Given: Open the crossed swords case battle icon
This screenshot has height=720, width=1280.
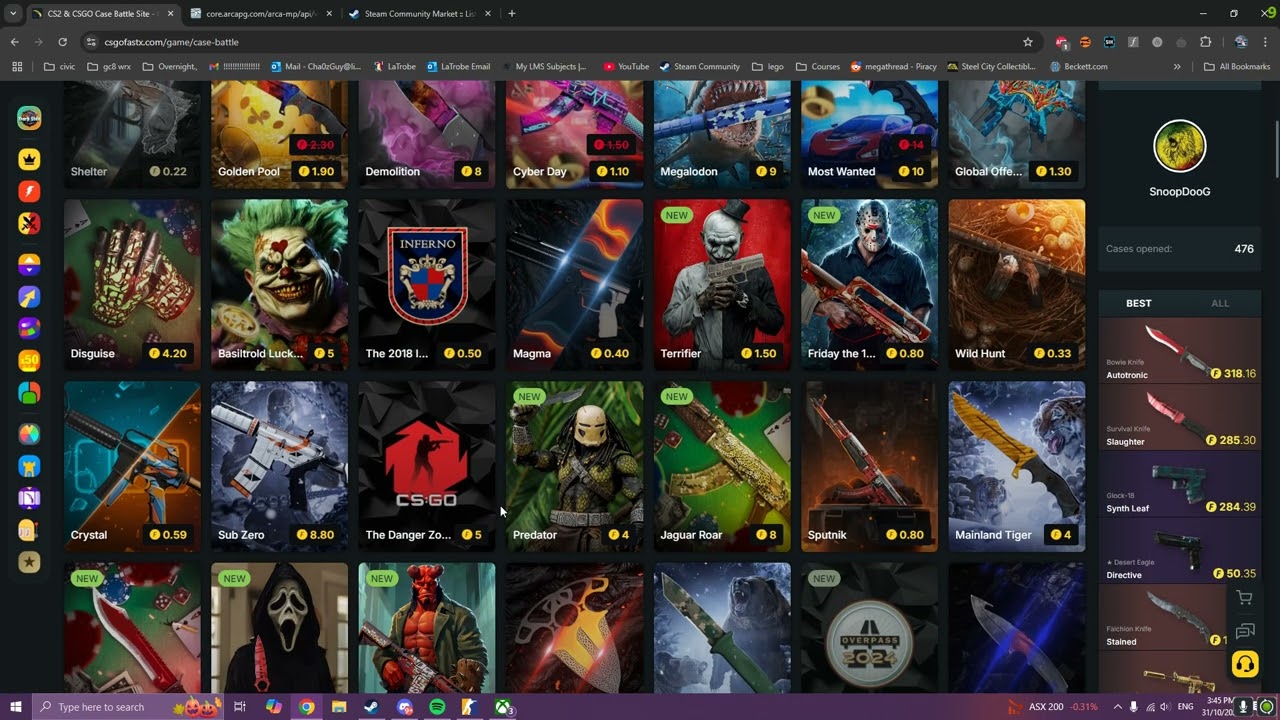Looking at the screenshot, I should pyautogui.click(x=29, y=223).
